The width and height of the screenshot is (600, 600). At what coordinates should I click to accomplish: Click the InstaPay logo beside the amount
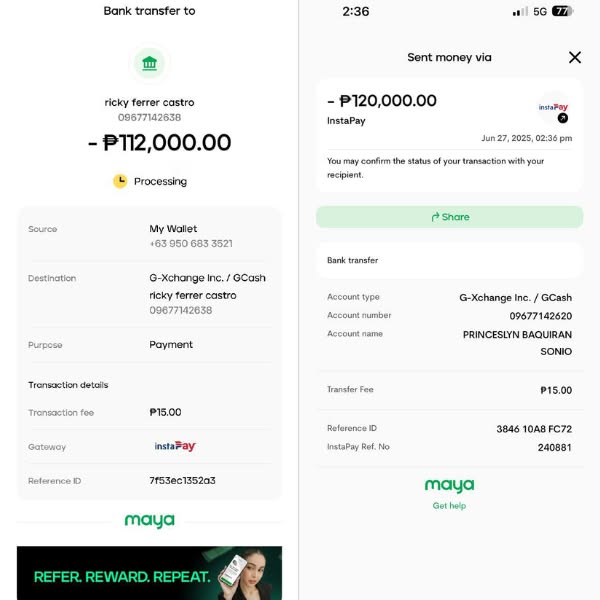pos(553,106)
